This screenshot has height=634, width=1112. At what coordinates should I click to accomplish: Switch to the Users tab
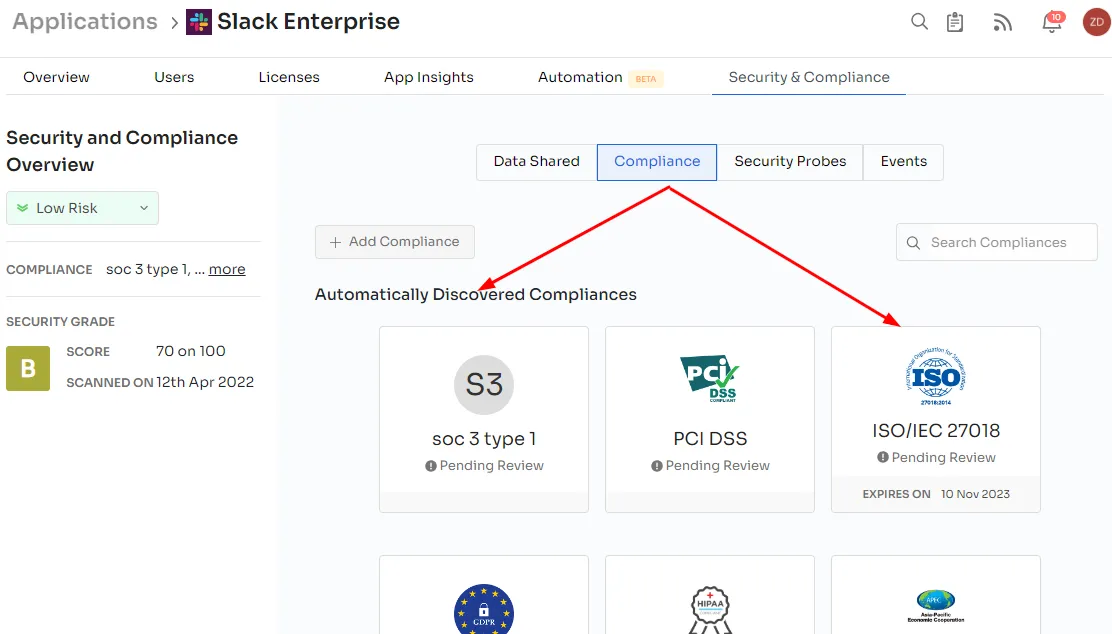(x=174, y=77)
